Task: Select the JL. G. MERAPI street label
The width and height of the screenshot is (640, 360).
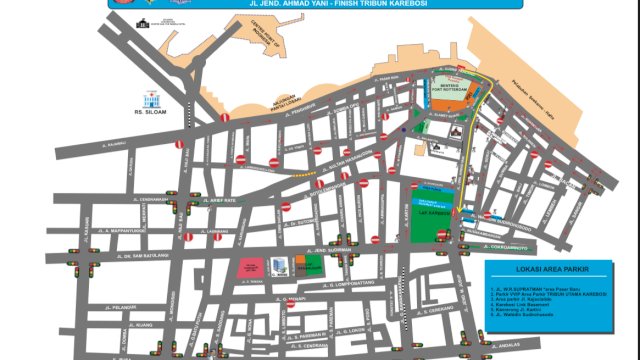Action: coord(290,300)
